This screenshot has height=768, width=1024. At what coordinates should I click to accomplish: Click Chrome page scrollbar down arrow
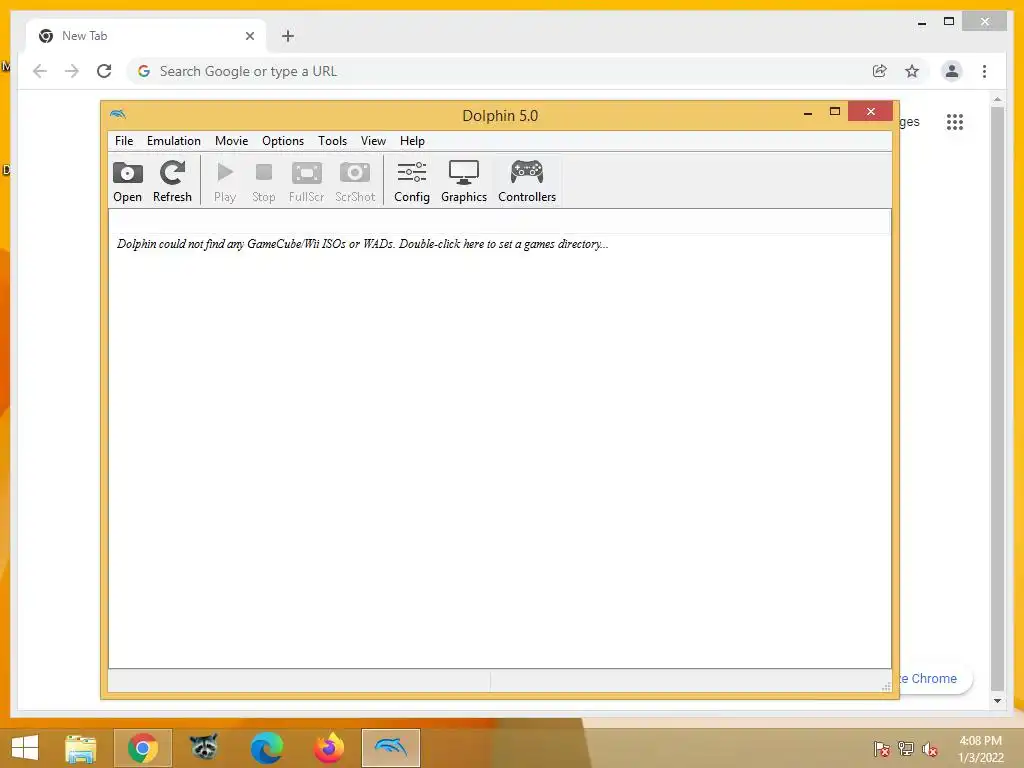tap(997, 701)
